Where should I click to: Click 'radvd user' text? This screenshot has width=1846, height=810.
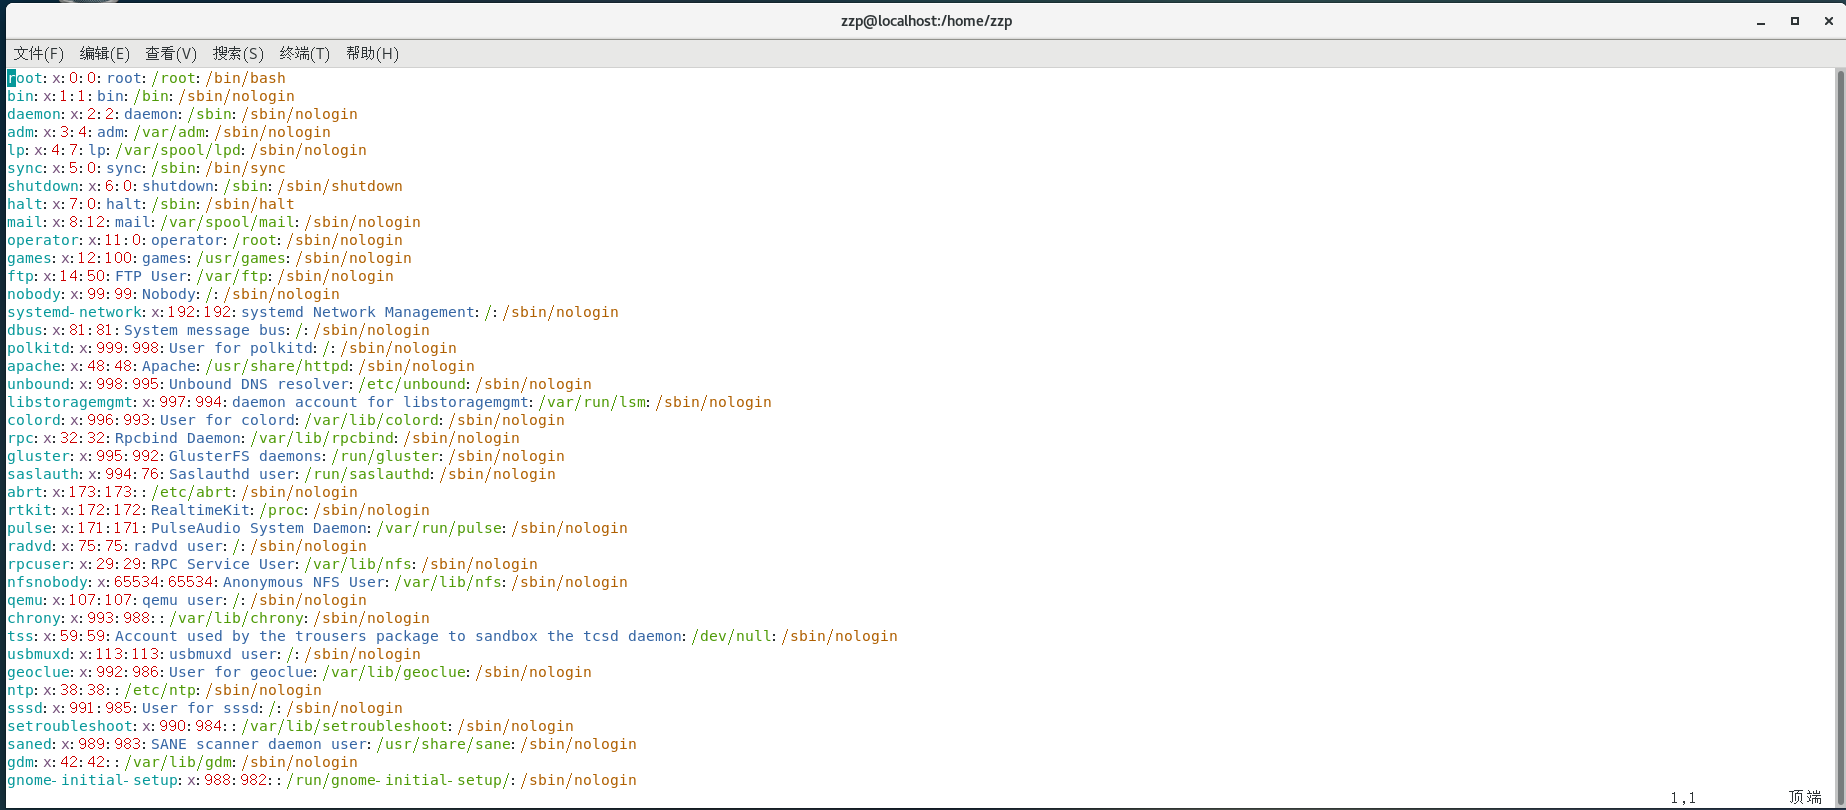[178, 546]
